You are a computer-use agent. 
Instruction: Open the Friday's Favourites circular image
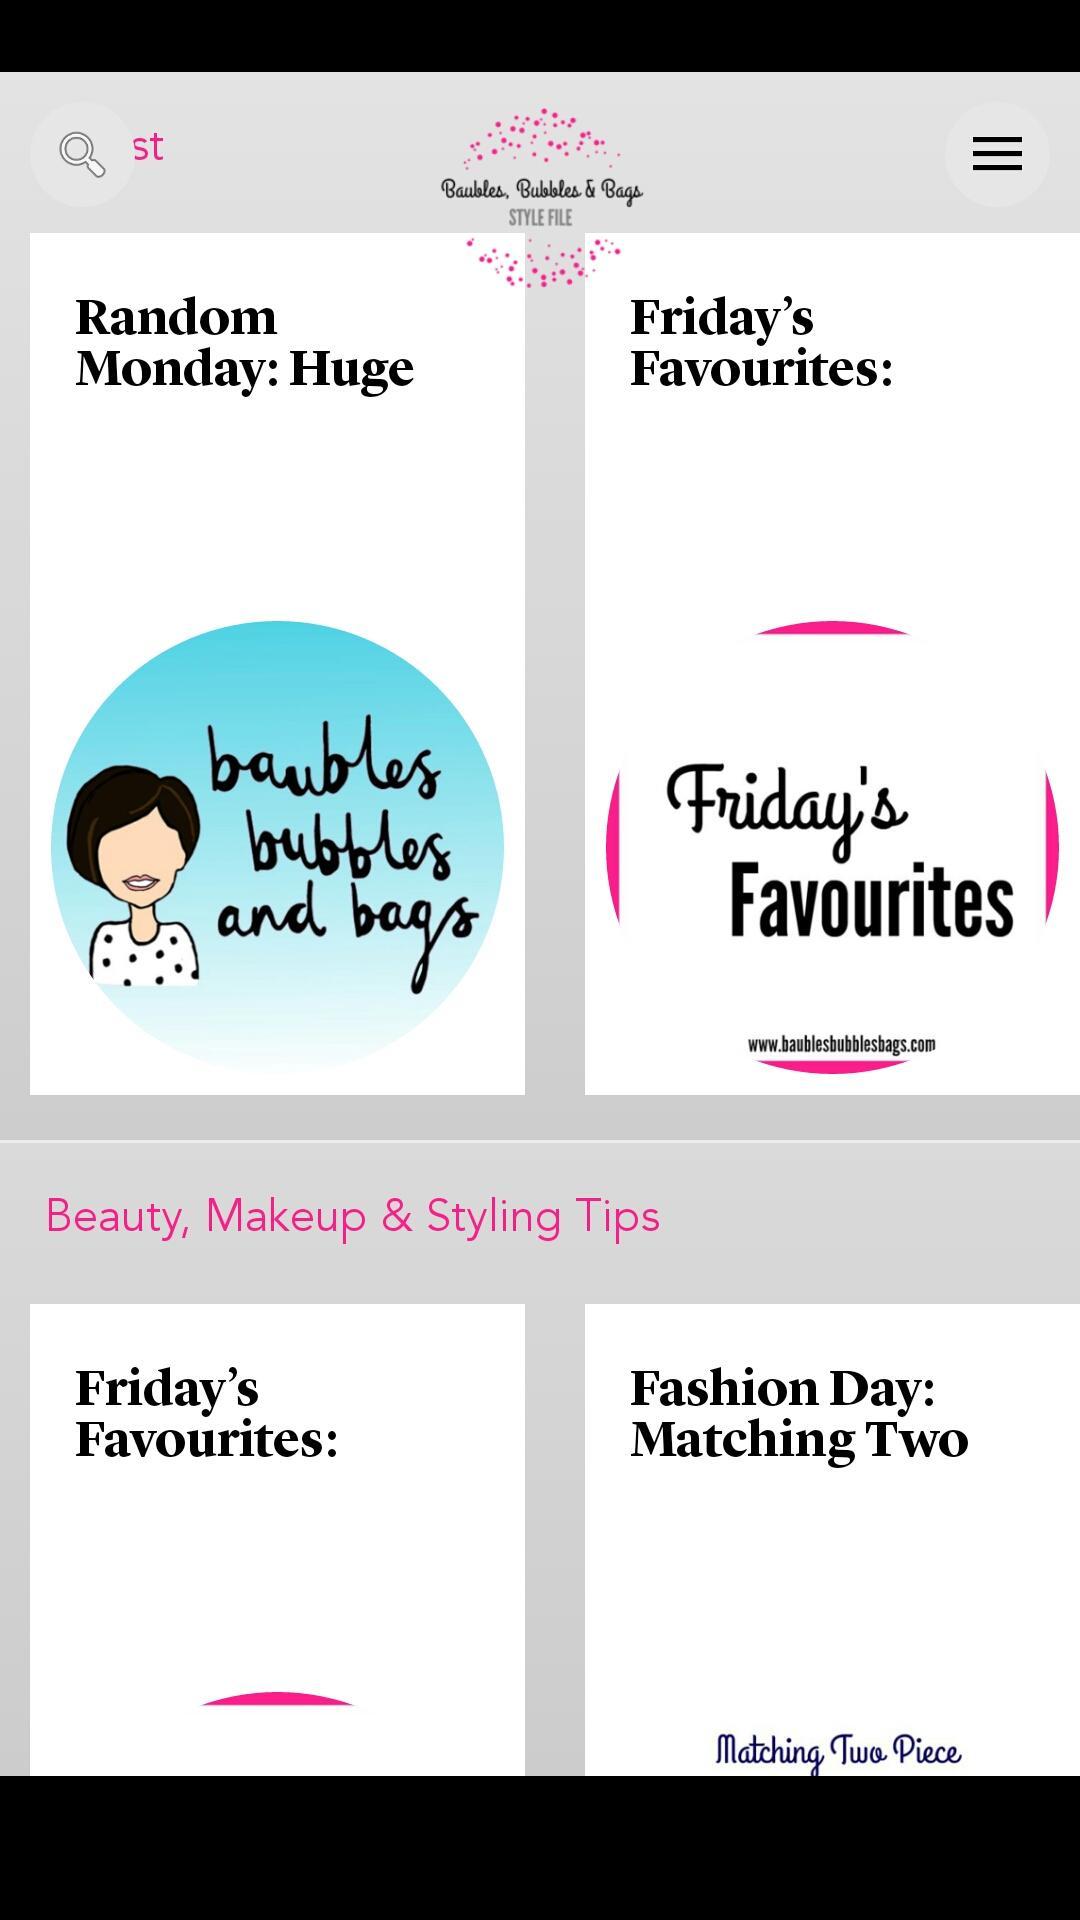[x=832, y=847]
